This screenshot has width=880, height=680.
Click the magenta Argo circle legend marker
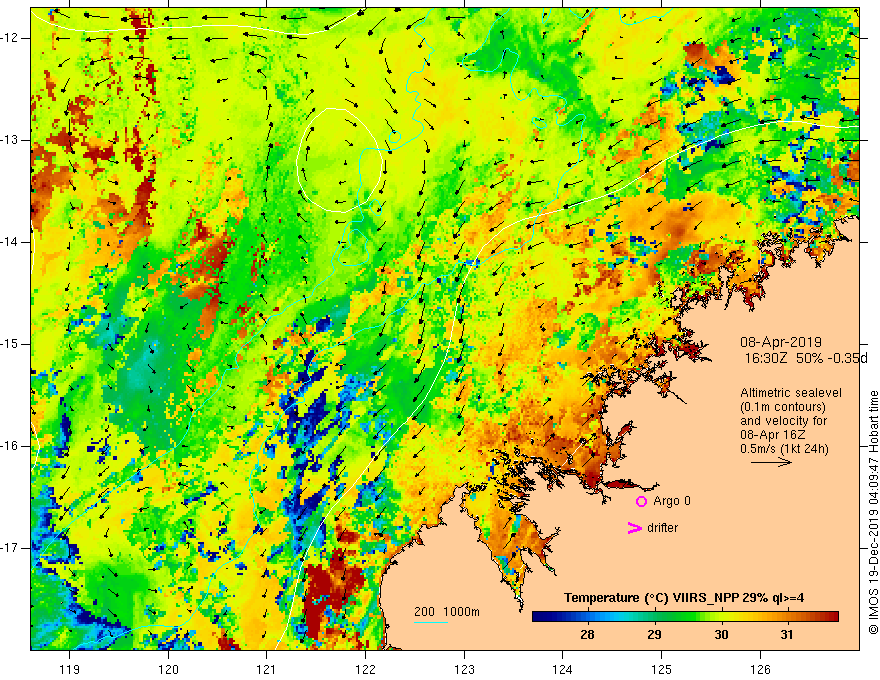(641, 502)
